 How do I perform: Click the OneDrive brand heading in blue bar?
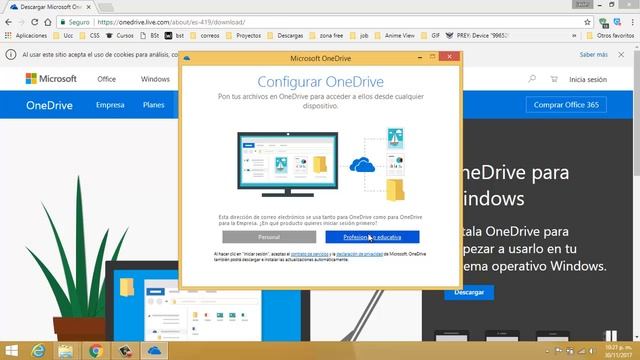coord(49,105)
